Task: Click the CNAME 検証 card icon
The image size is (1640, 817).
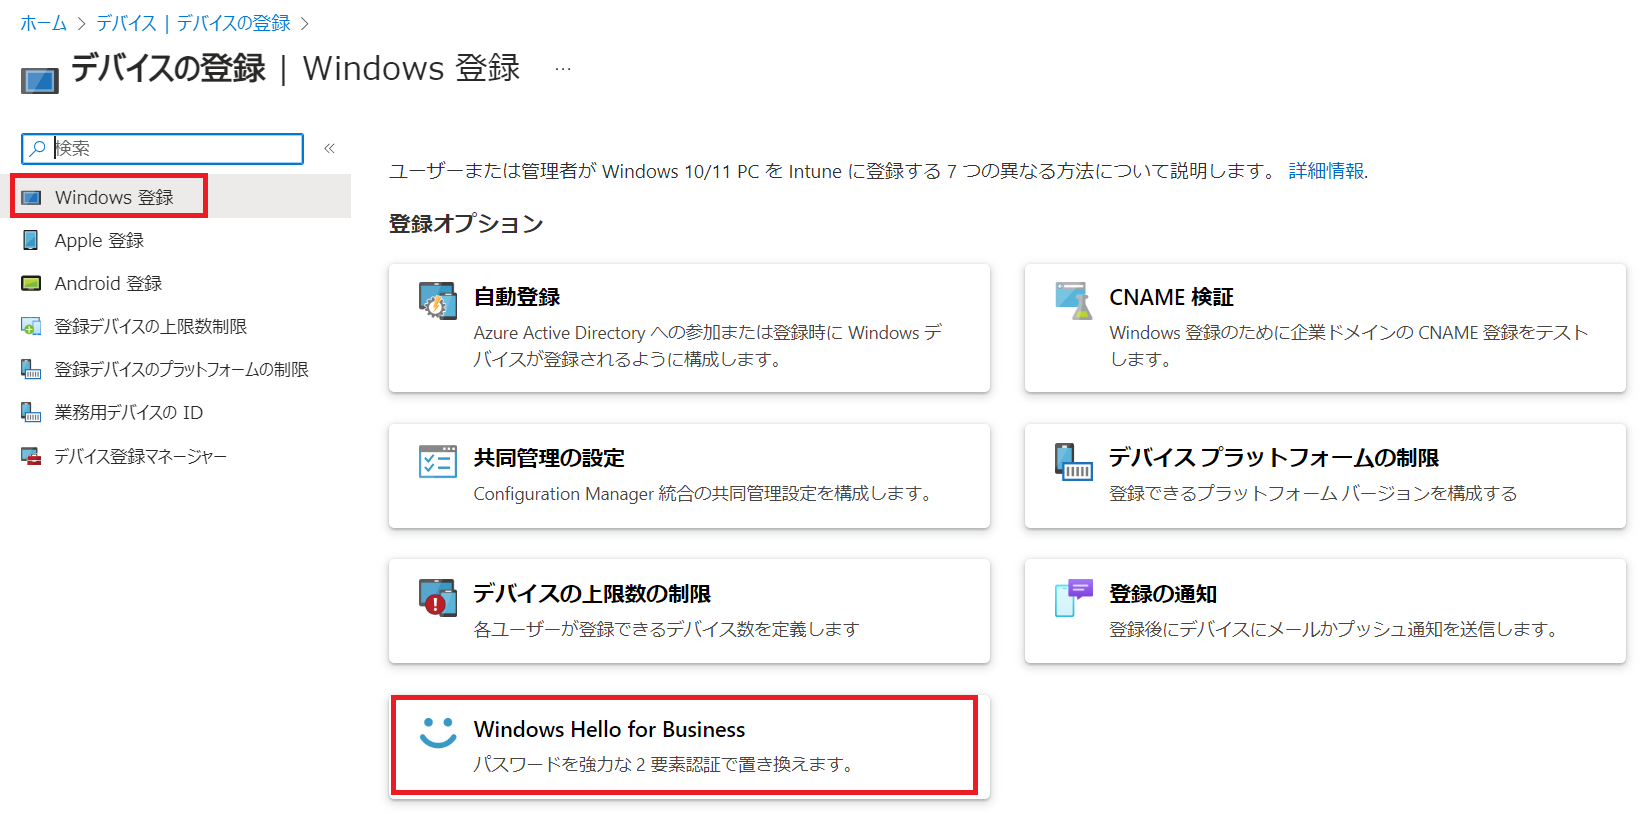Action: pyautogui.click(x=1073, y=300)
